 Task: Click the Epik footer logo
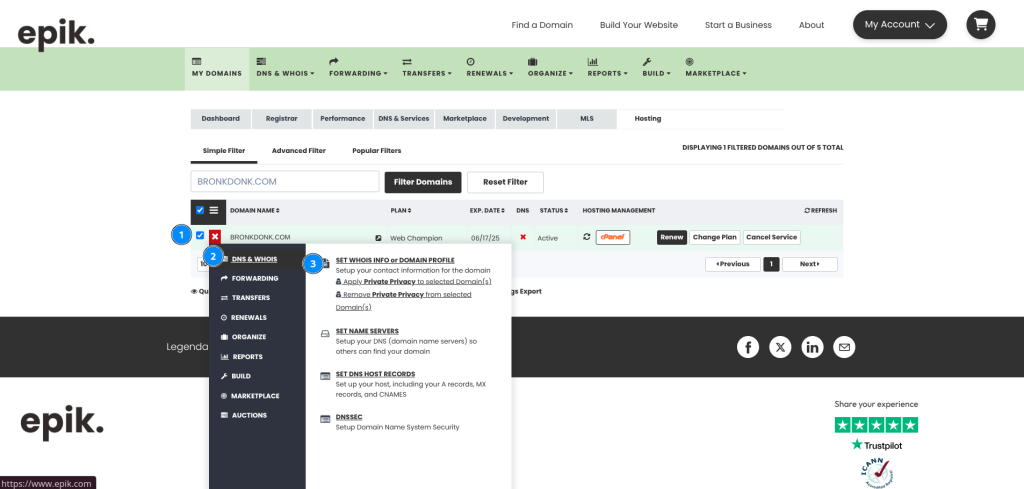[x=62, y=422]
